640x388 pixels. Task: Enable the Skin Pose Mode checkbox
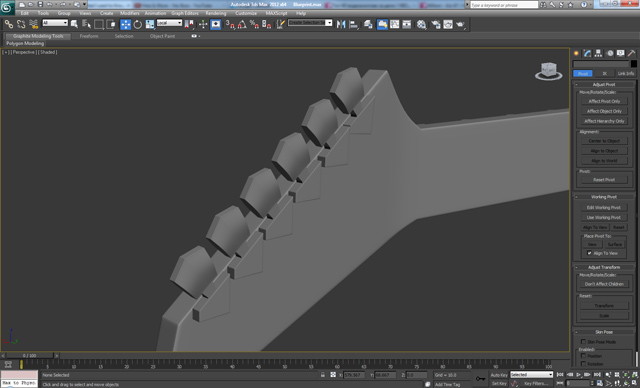(583, 341)
